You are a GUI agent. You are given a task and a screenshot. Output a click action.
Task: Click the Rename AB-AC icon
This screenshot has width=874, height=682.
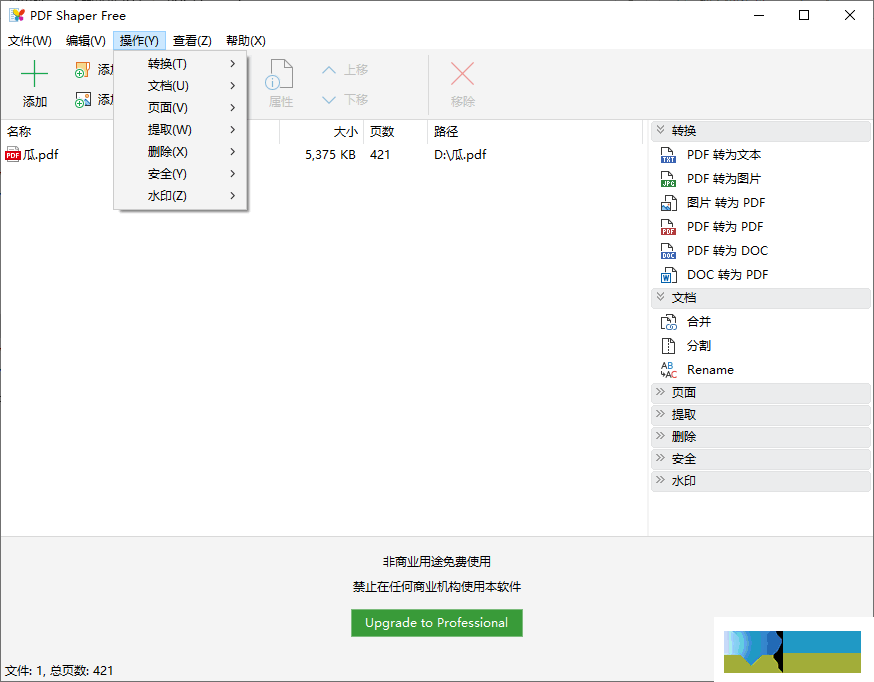668,370
